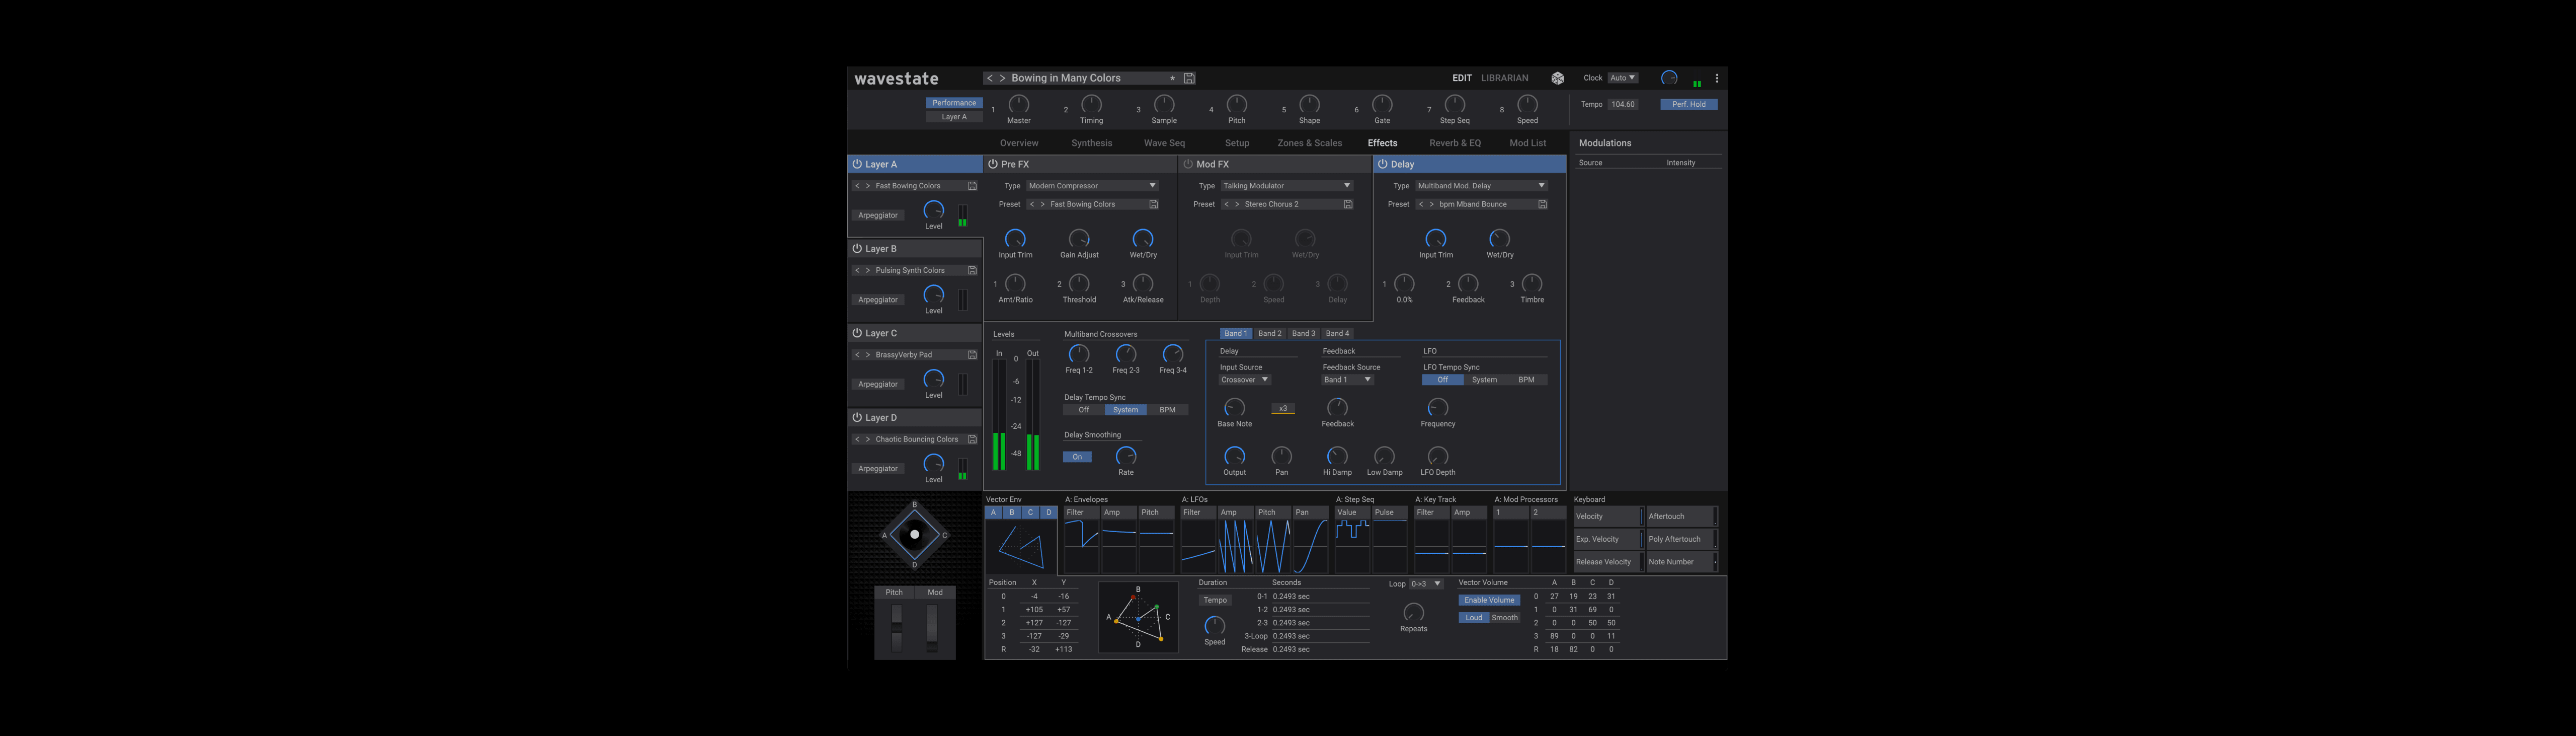The image size is (2576, 736).
Task: Open the Loop 0->3 dropdown
Action: click(1426, 584)
